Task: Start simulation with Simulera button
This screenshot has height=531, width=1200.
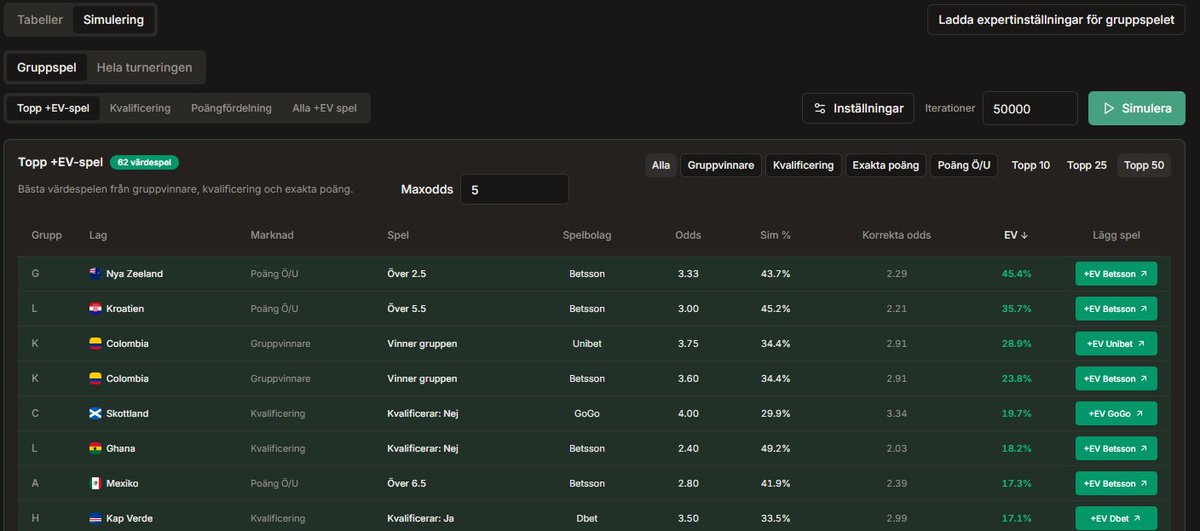Action: pos(1137,108)
